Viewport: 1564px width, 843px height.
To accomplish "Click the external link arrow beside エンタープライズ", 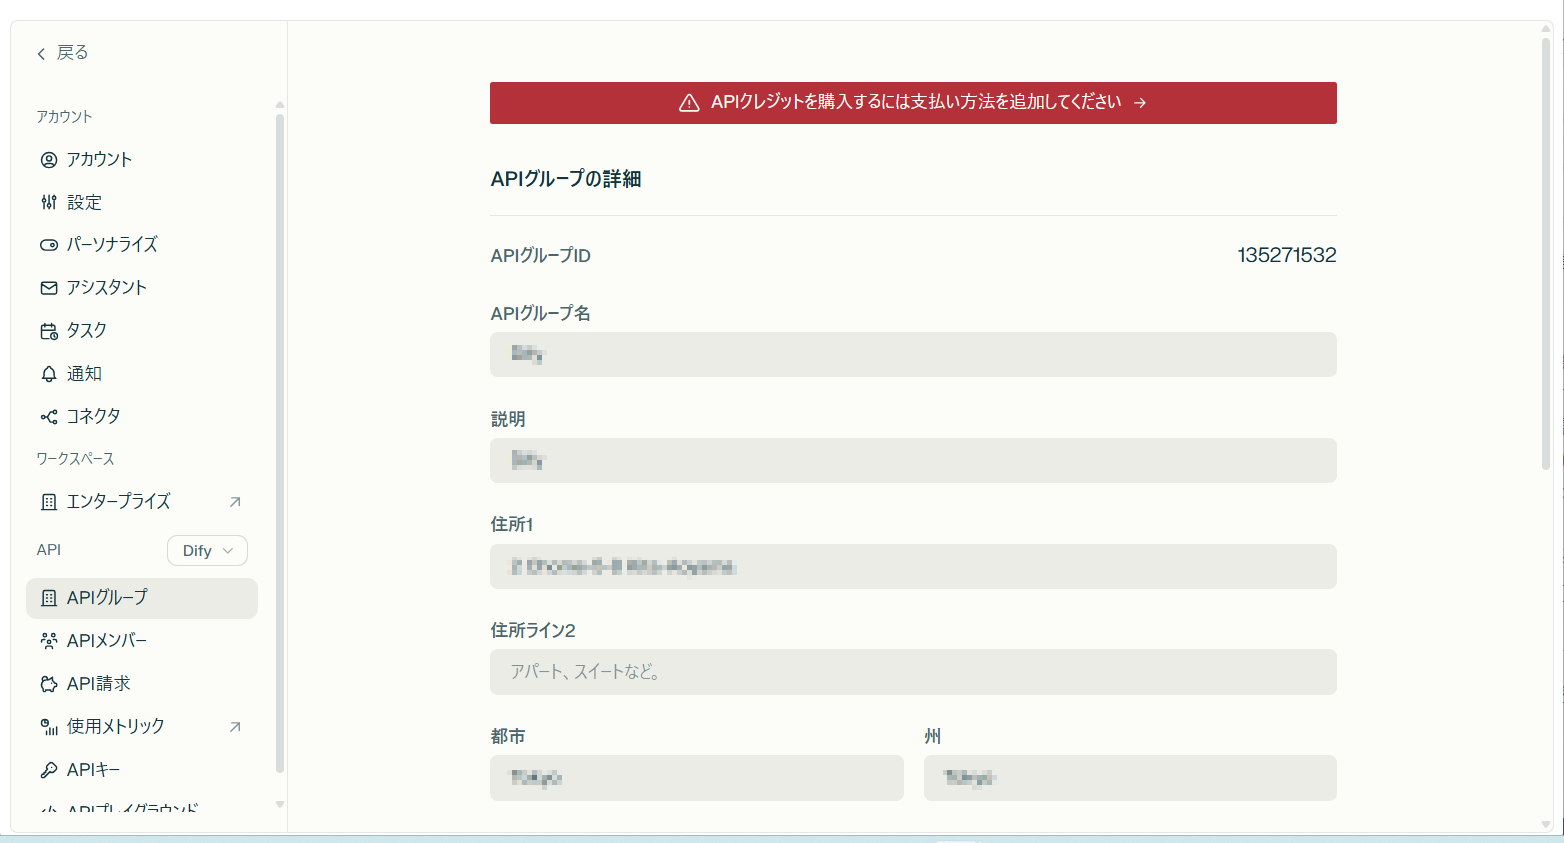I will [x=235, y=502].
